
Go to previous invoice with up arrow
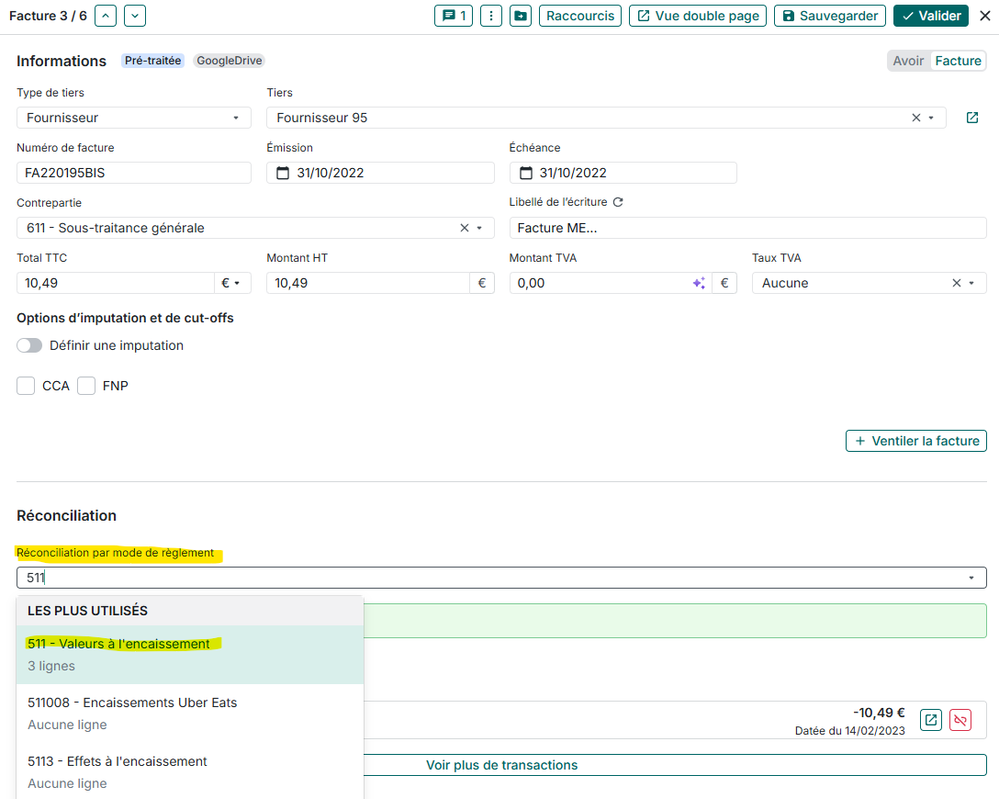[105, 16]
